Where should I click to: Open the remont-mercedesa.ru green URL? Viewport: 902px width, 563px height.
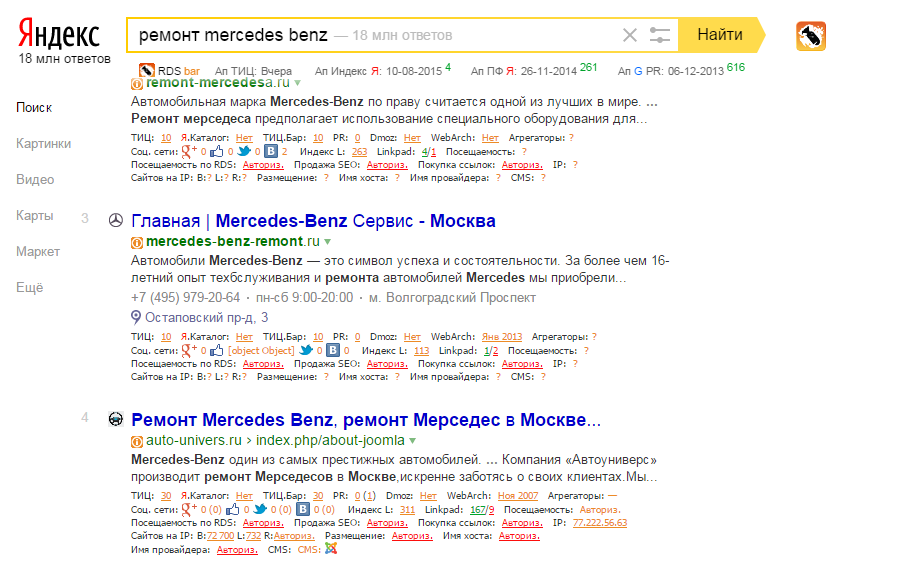(218, 83)
